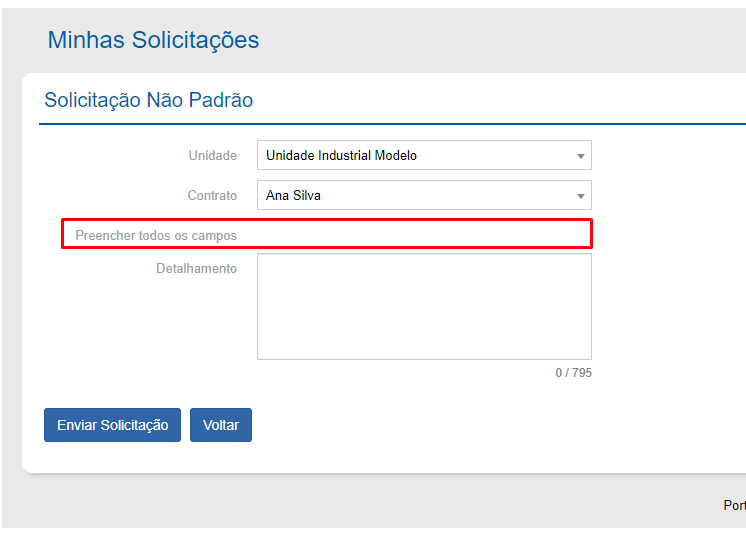The height and width of the screenshot is (540, 746).
Task: Click the Contrato dropdown arrow
Action: (580, 196)
